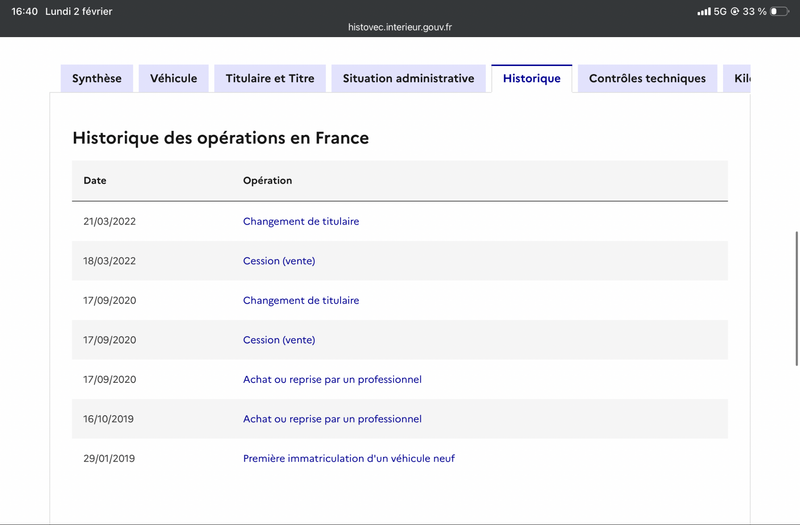Tap the battery icon in status bar
Viewport: 800px width, 525px height.
[x=779, y=11]
